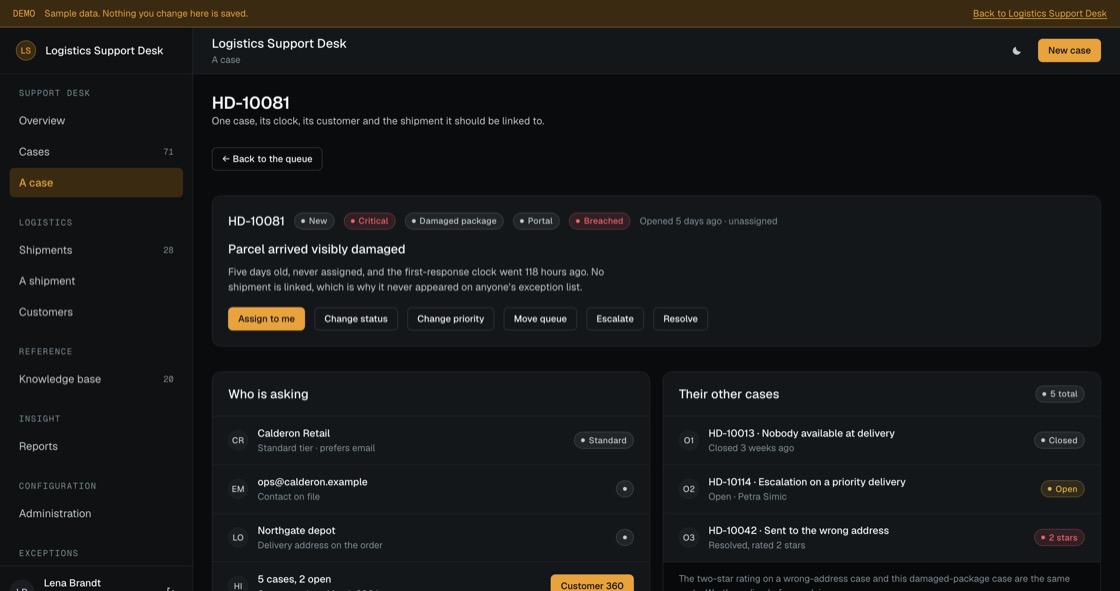Open Administration settings
1120x591 pixels.
point(96,513)
